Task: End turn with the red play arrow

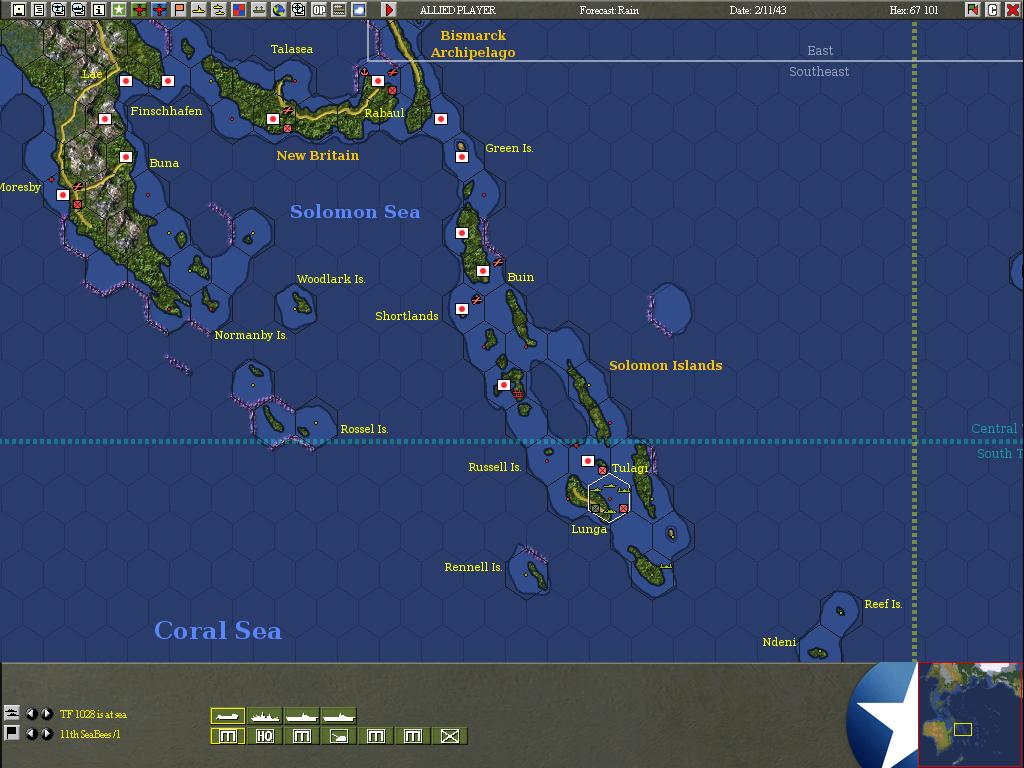Action: click(x=389, y=10)
